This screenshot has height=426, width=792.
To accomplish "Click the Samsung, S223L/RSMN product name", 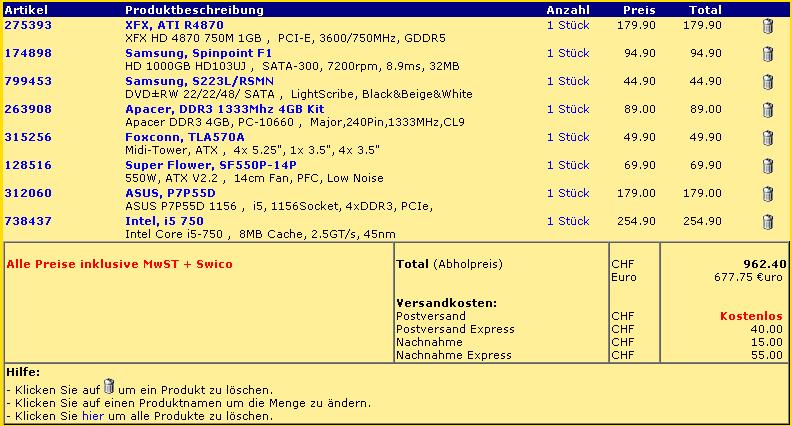I will [200, 81].
